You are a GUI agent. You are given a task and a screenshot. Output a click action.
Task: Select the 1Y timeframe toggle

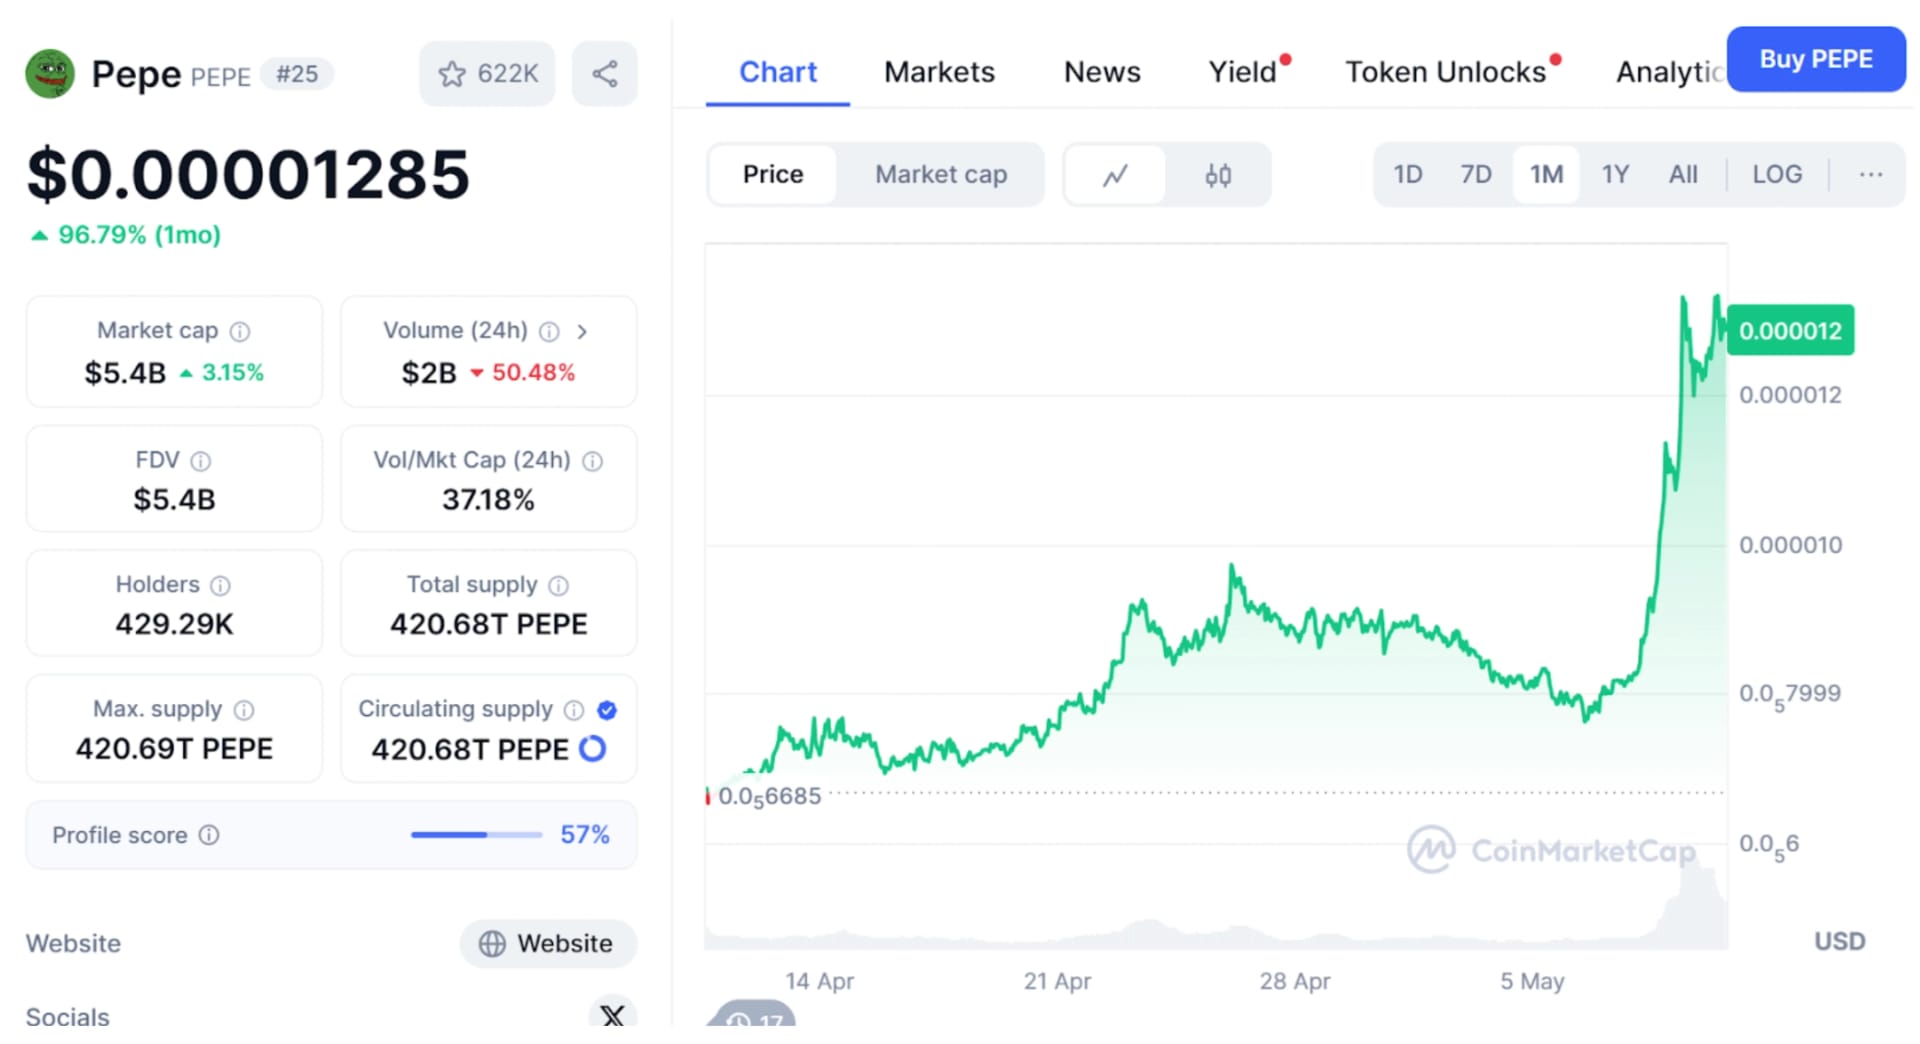(1615, 174)
